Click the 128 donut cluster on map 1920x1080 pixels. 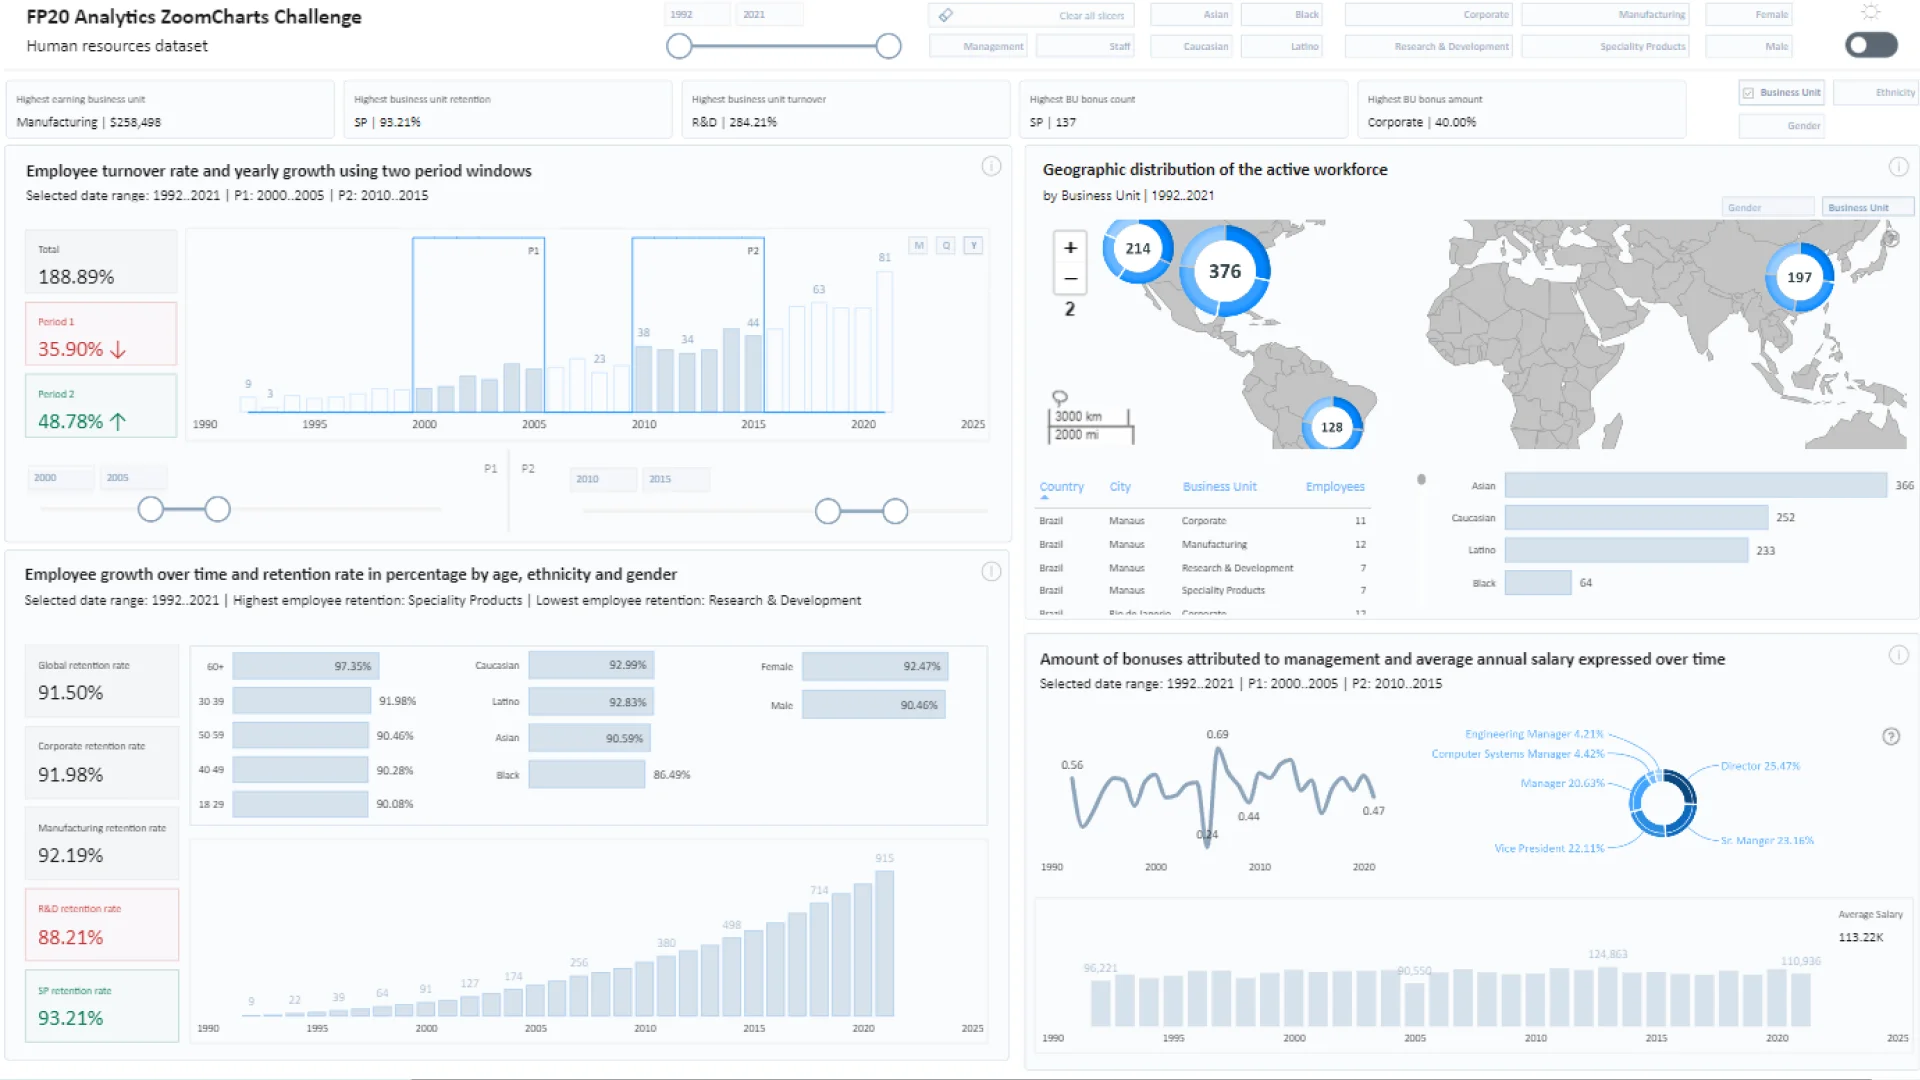(x=1332, y=427)
